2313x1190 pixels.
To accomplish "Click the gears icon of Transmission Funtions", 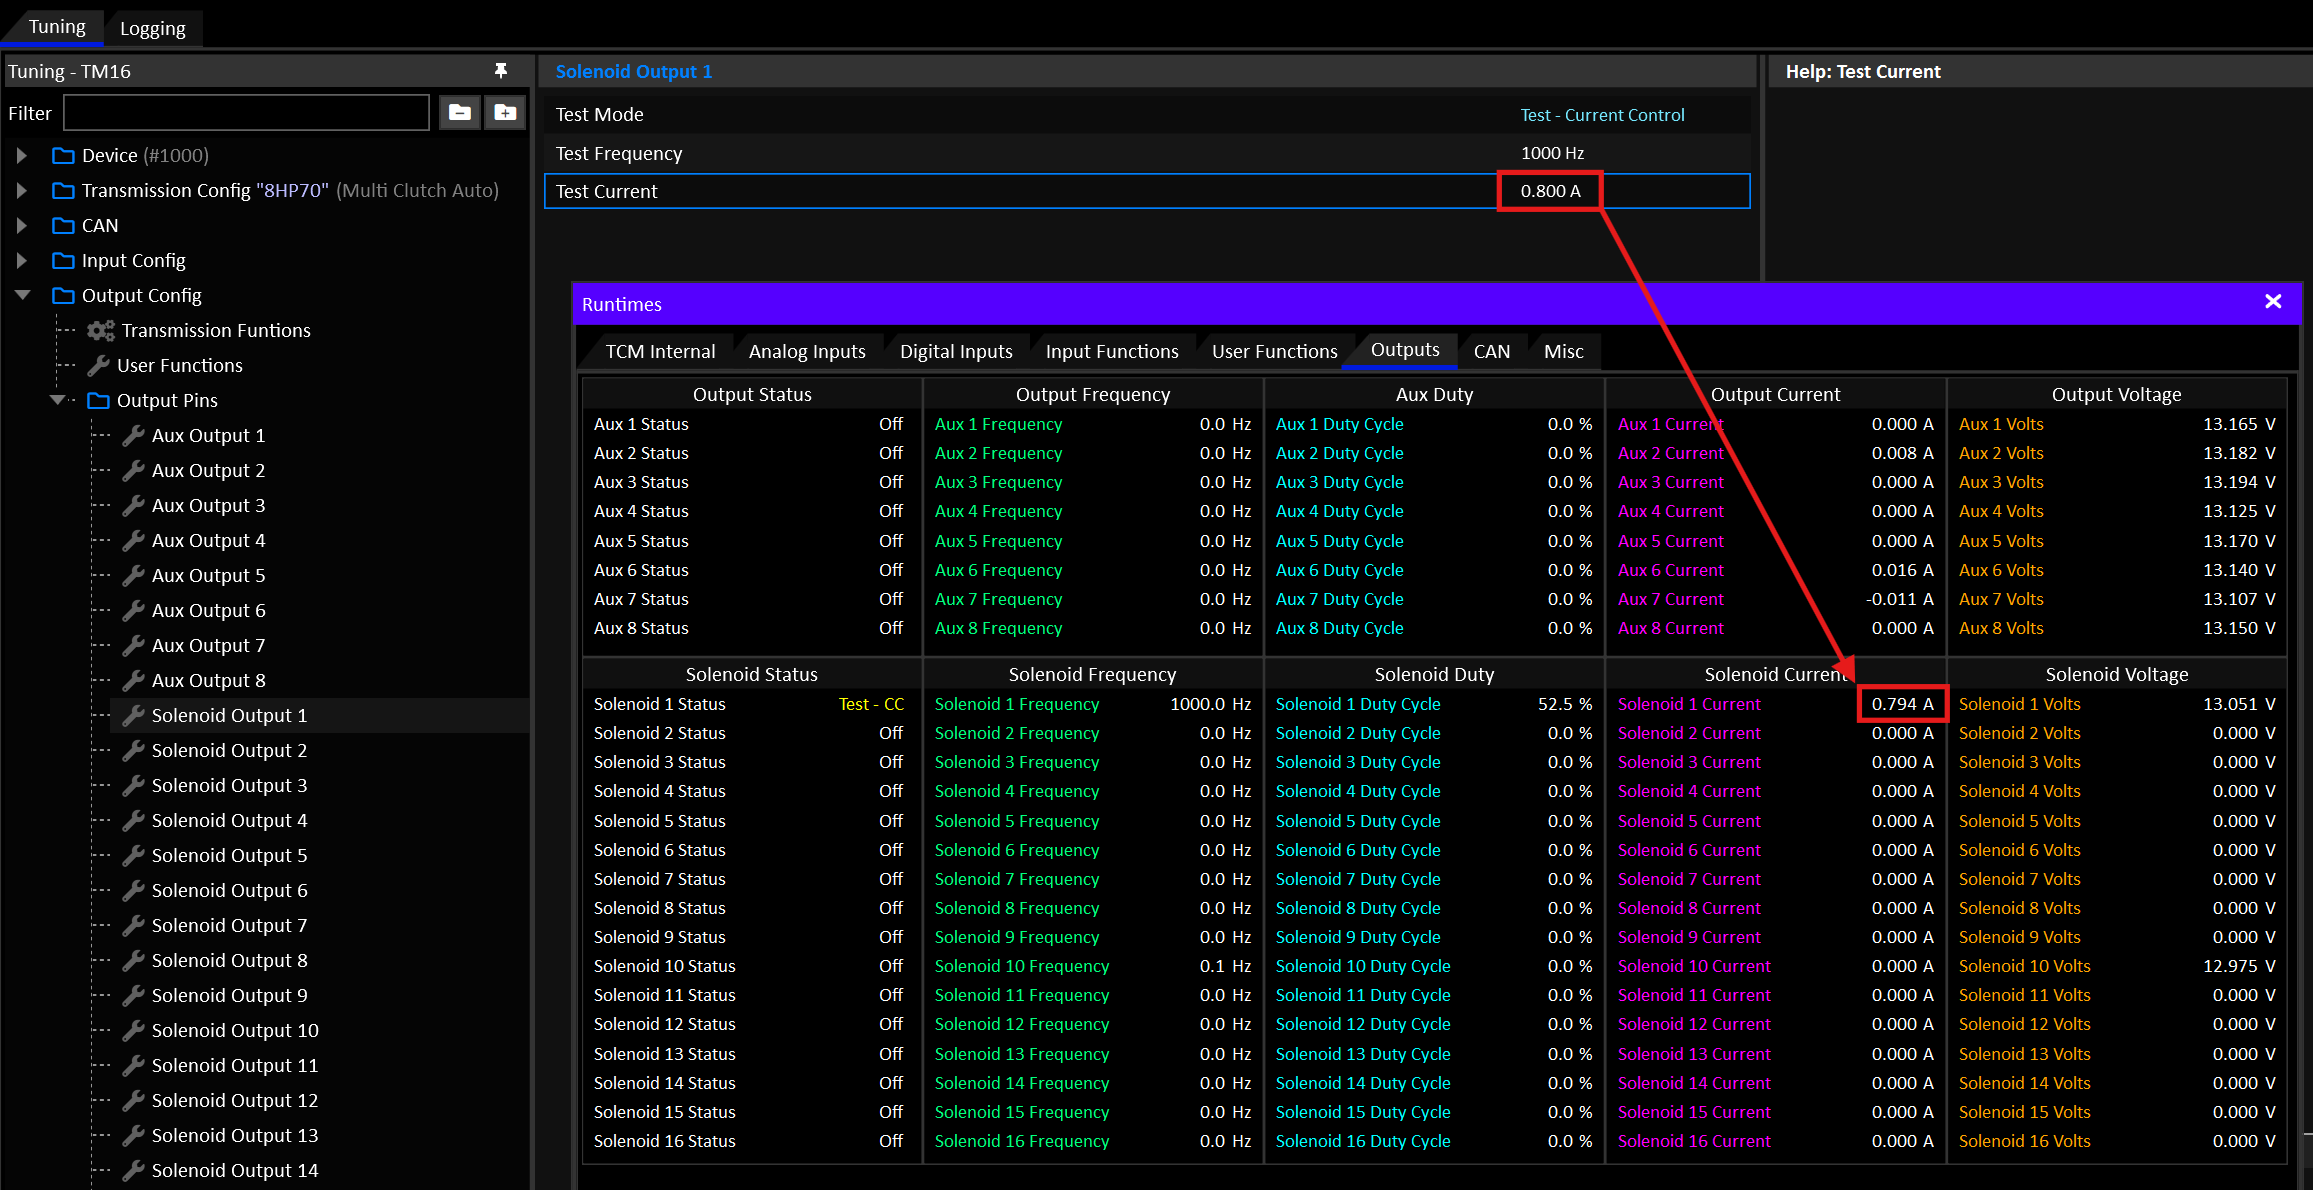I will [101, 330].
